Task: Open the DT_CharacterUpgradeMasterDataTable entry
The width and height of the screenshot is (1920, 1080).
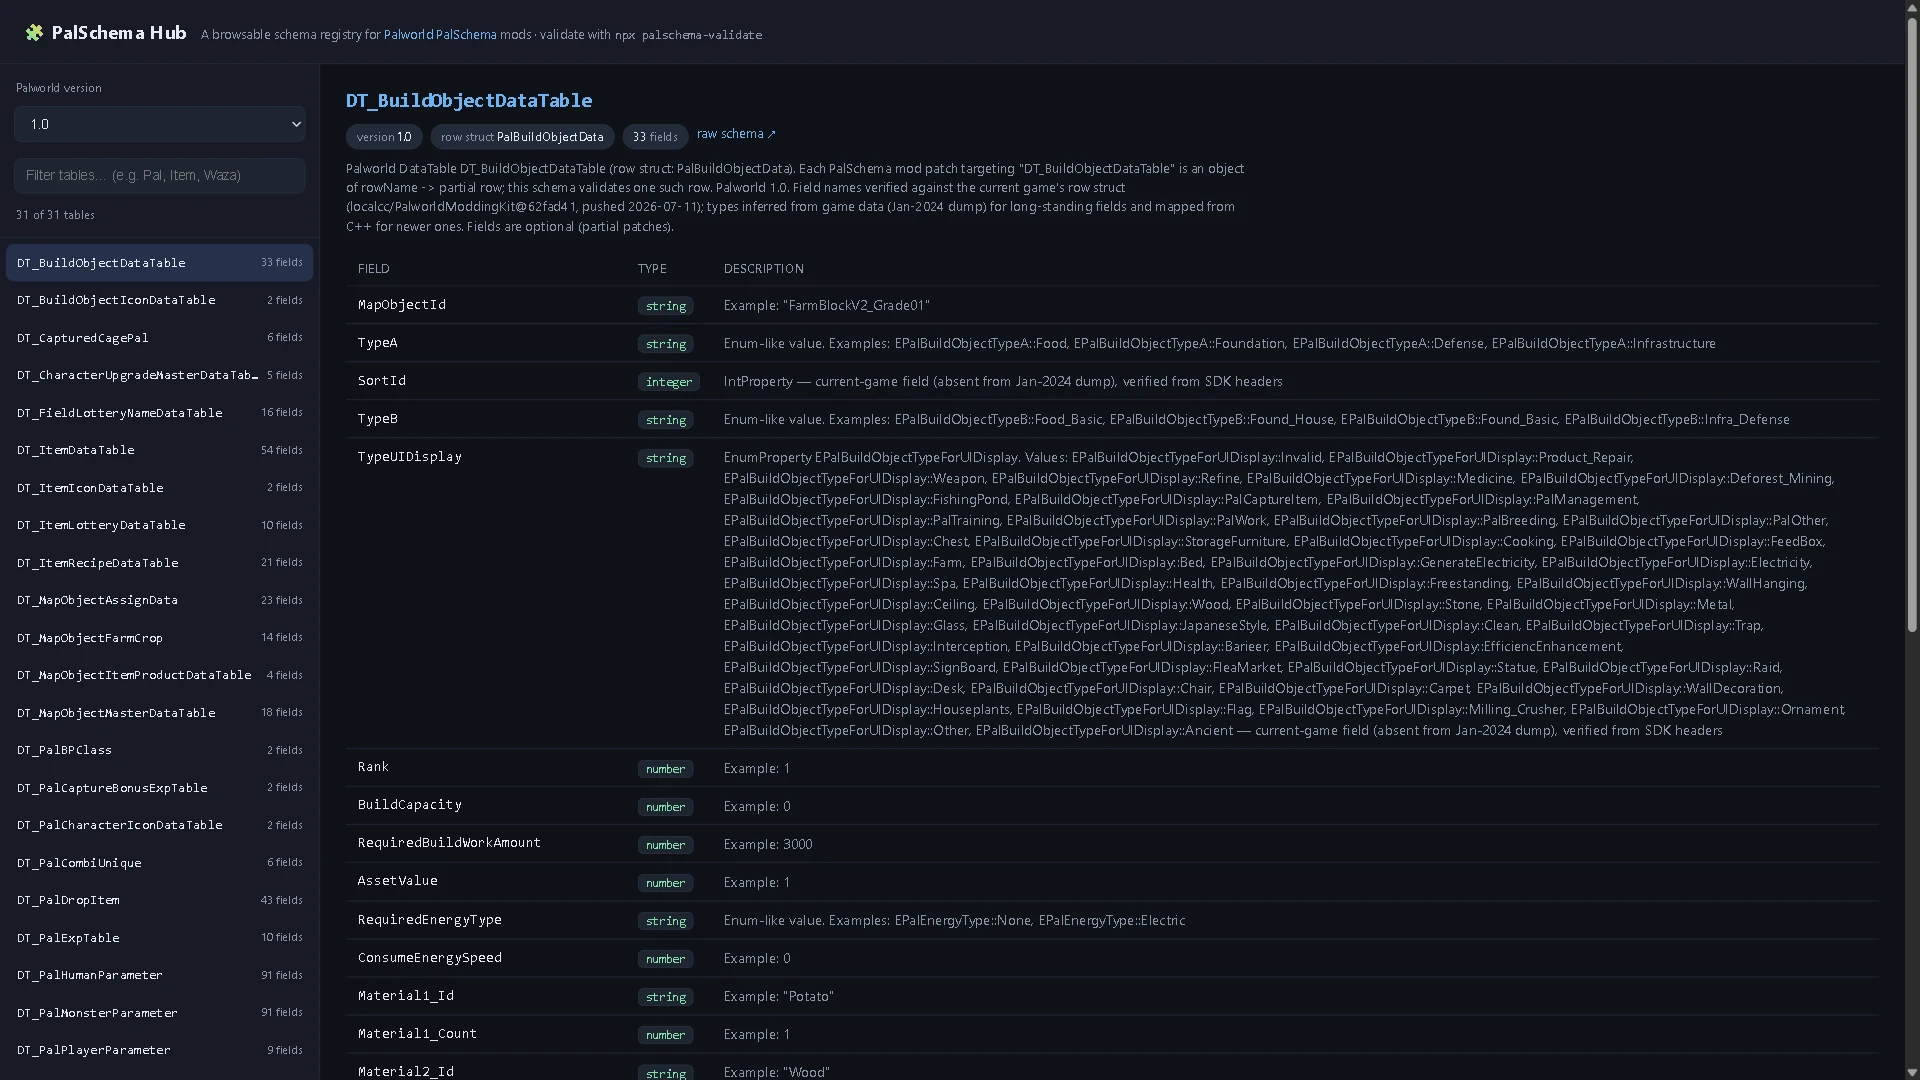Action: 160,375
